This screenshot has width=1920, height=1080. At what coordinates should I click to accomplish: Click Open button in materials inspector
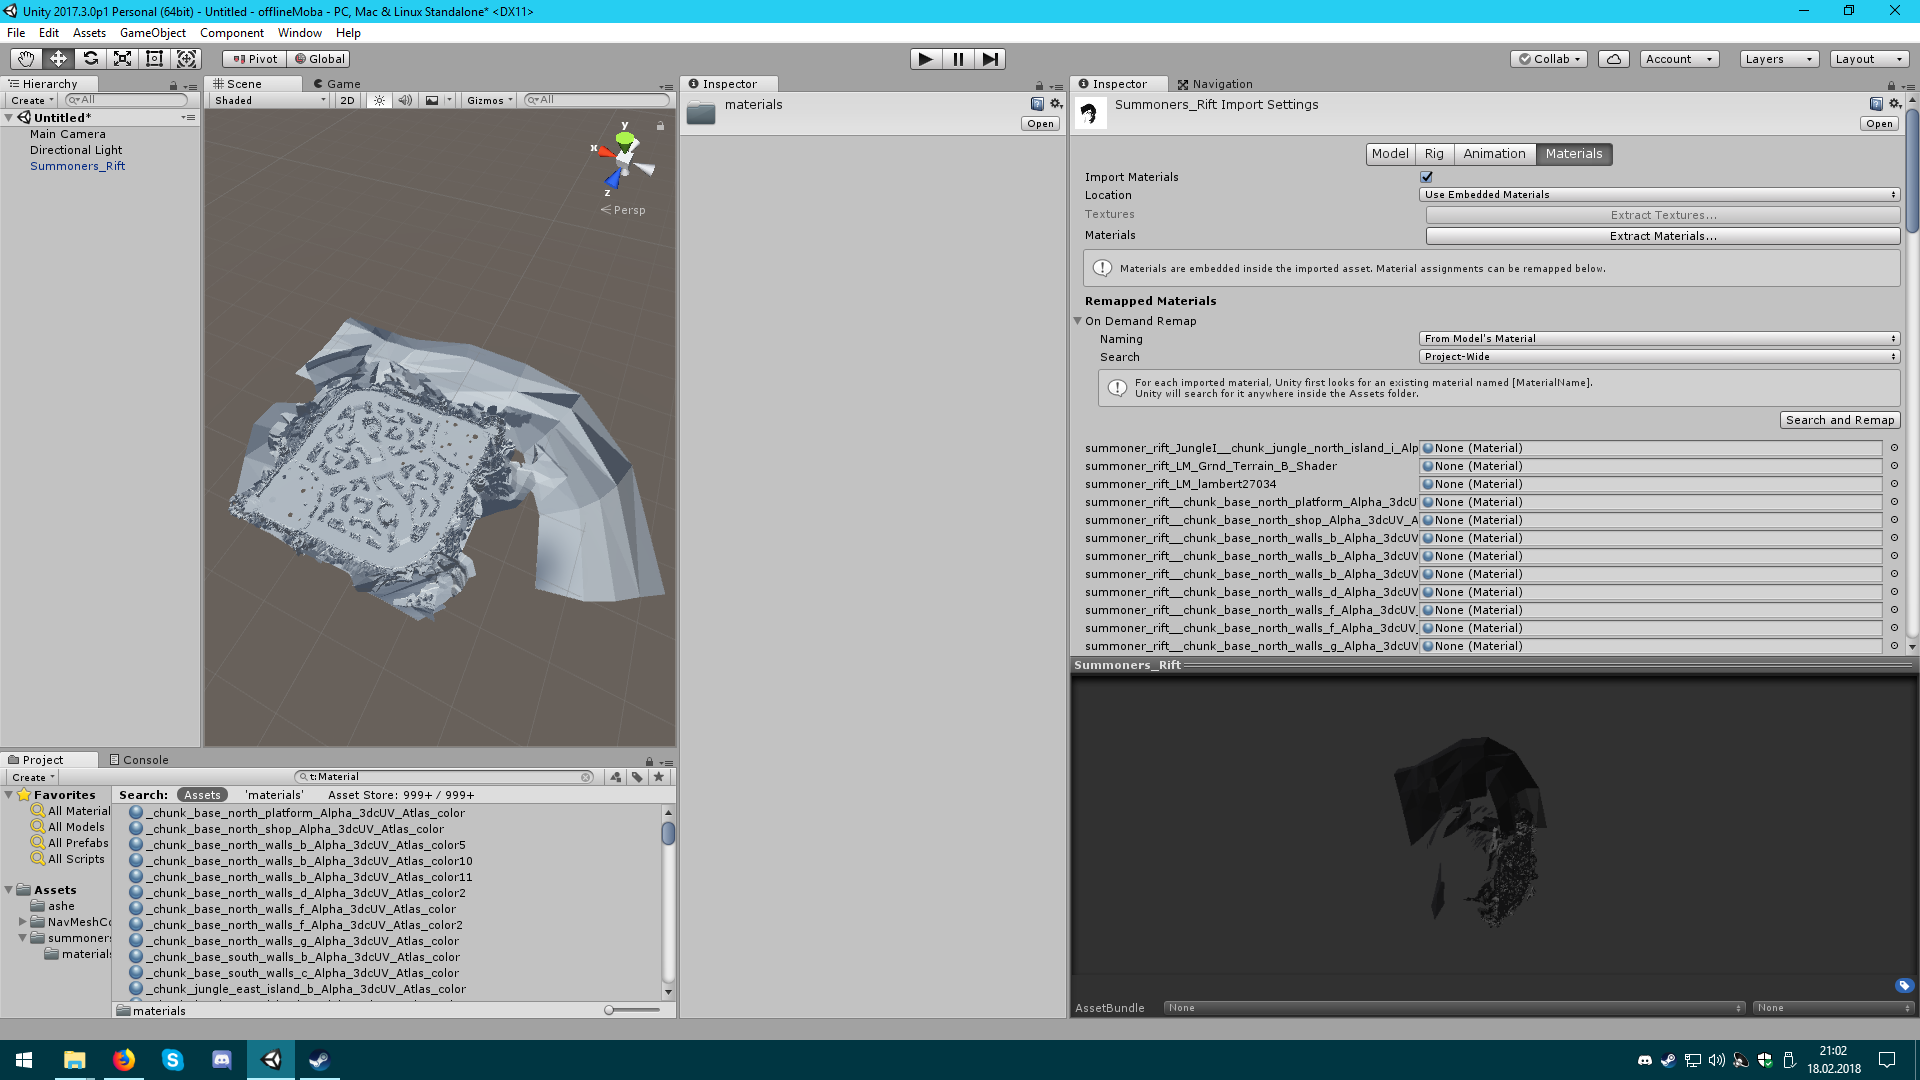click(x=1040, y=124)
